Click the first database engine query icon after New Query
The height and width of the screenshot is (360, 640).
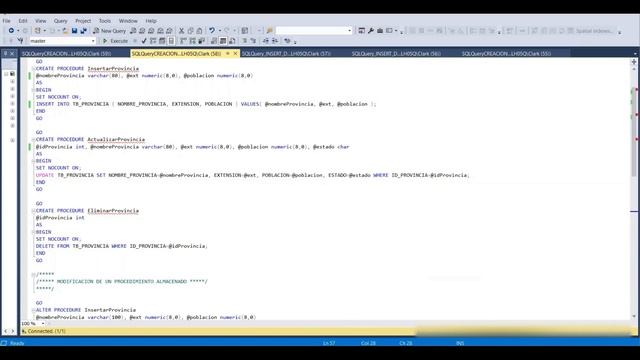[133, 31]
